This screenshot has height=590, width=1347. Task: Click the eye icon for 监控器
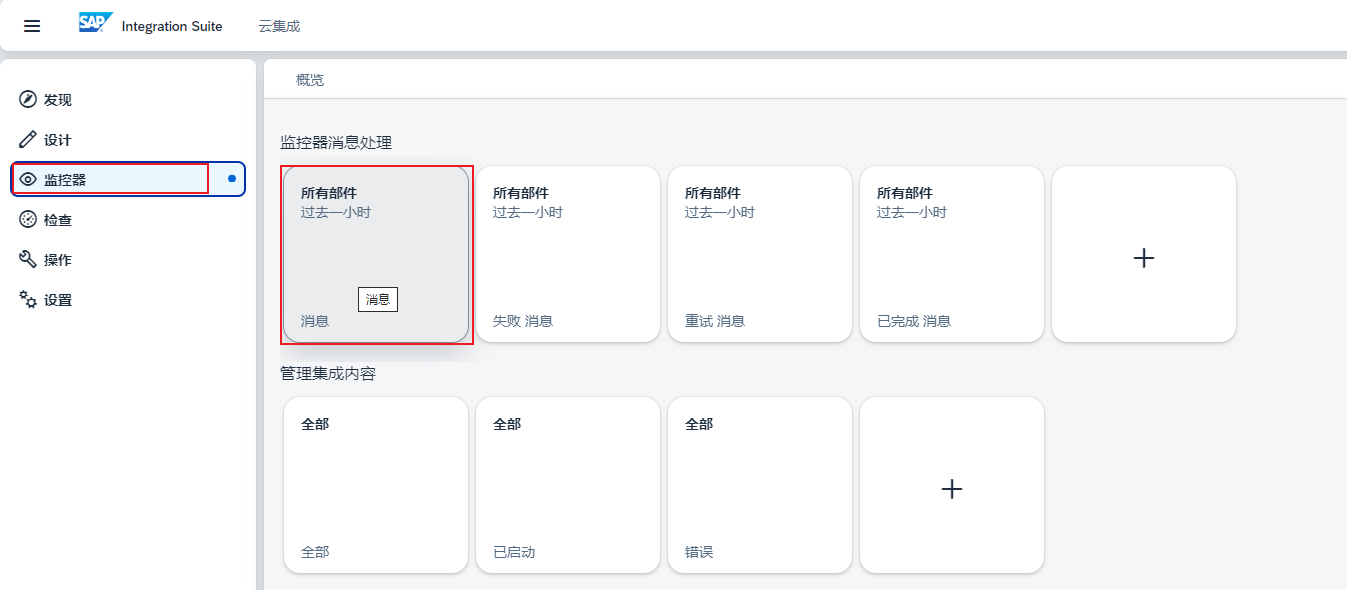tap(28, 180)
